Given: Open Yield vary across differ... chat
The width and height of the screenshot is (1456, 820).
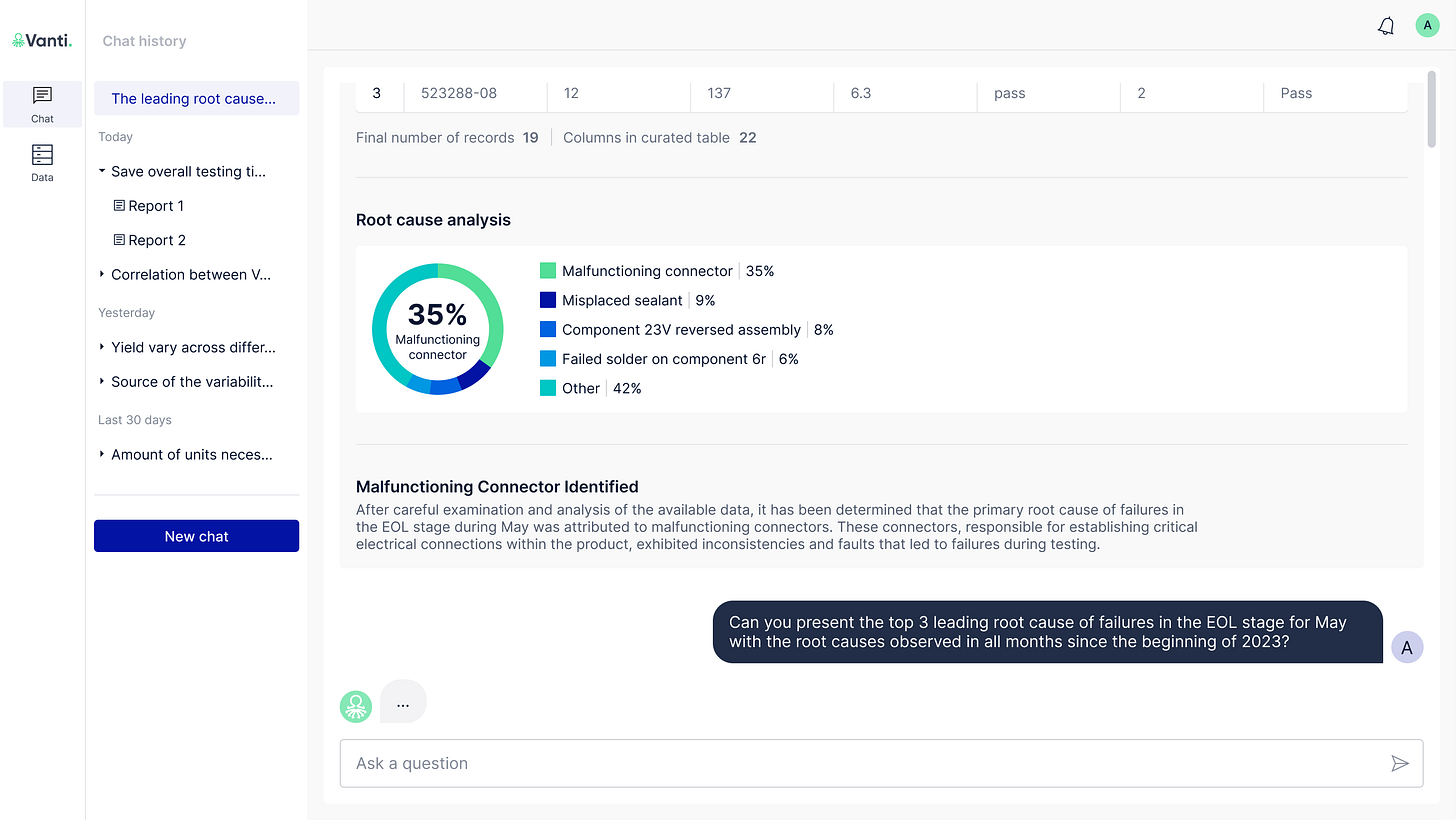Looking at the screenshot, I should point(193,347).
